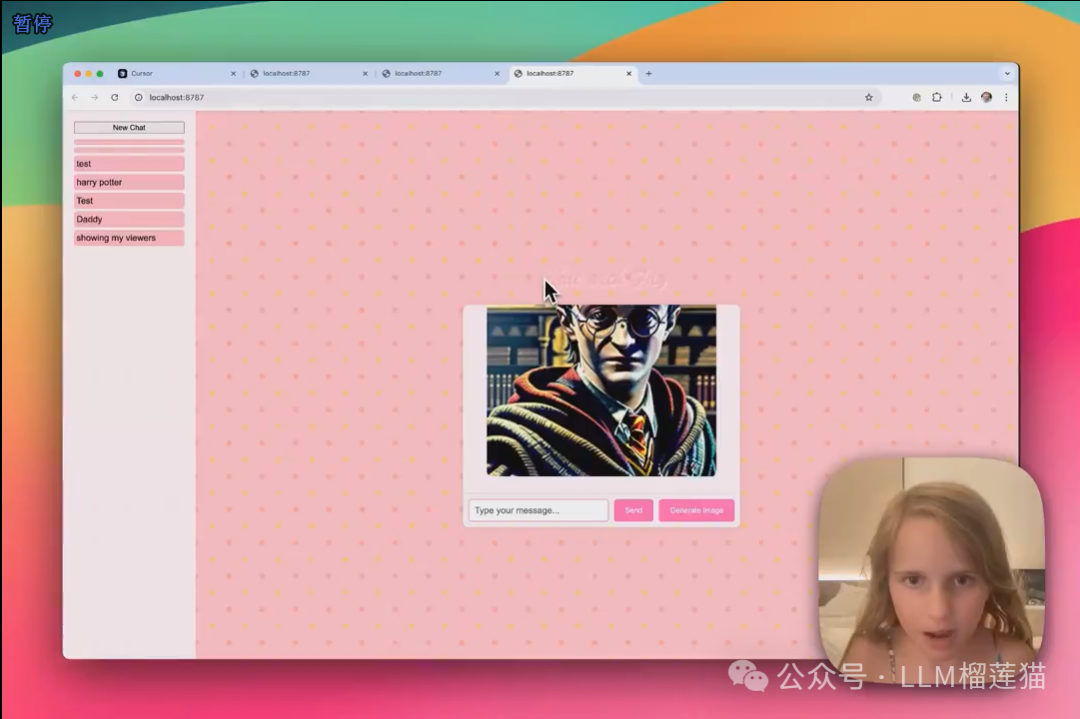This screenshot has width=1080, height=719.
Task: Click the New Chat button
Action: 129,128
